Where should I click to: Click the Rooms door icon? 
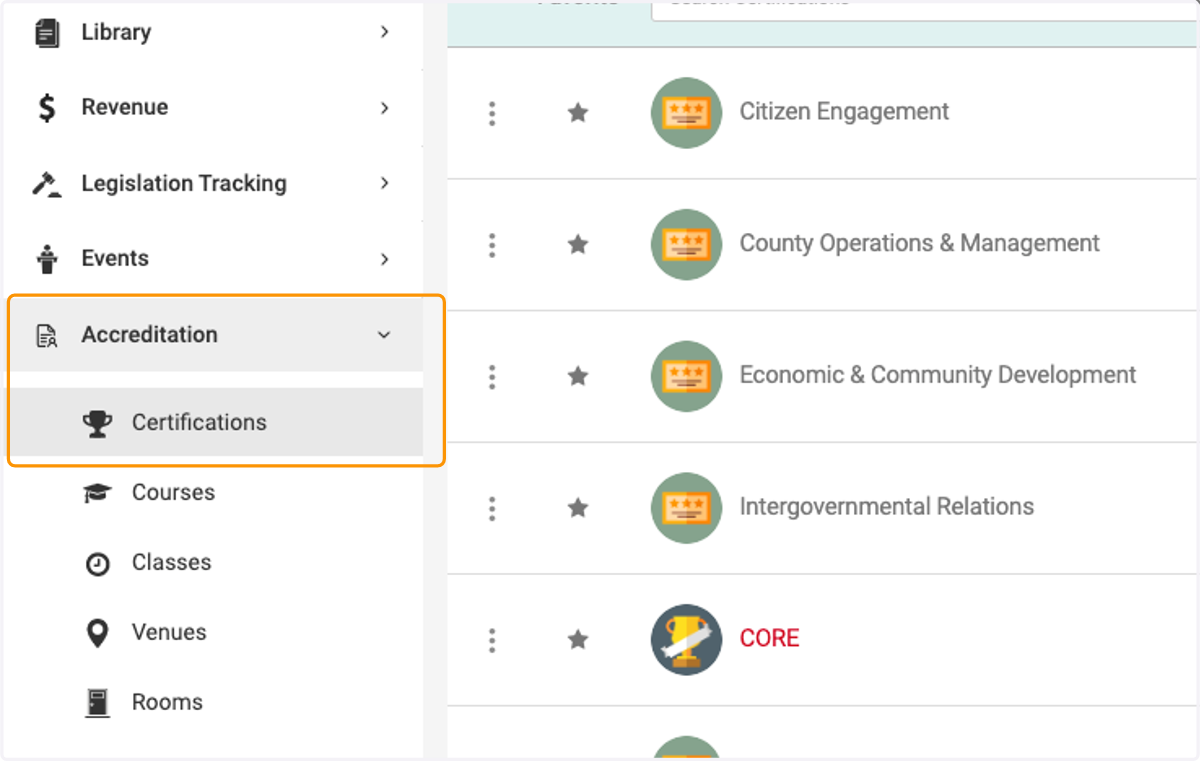tap(97, 703)
